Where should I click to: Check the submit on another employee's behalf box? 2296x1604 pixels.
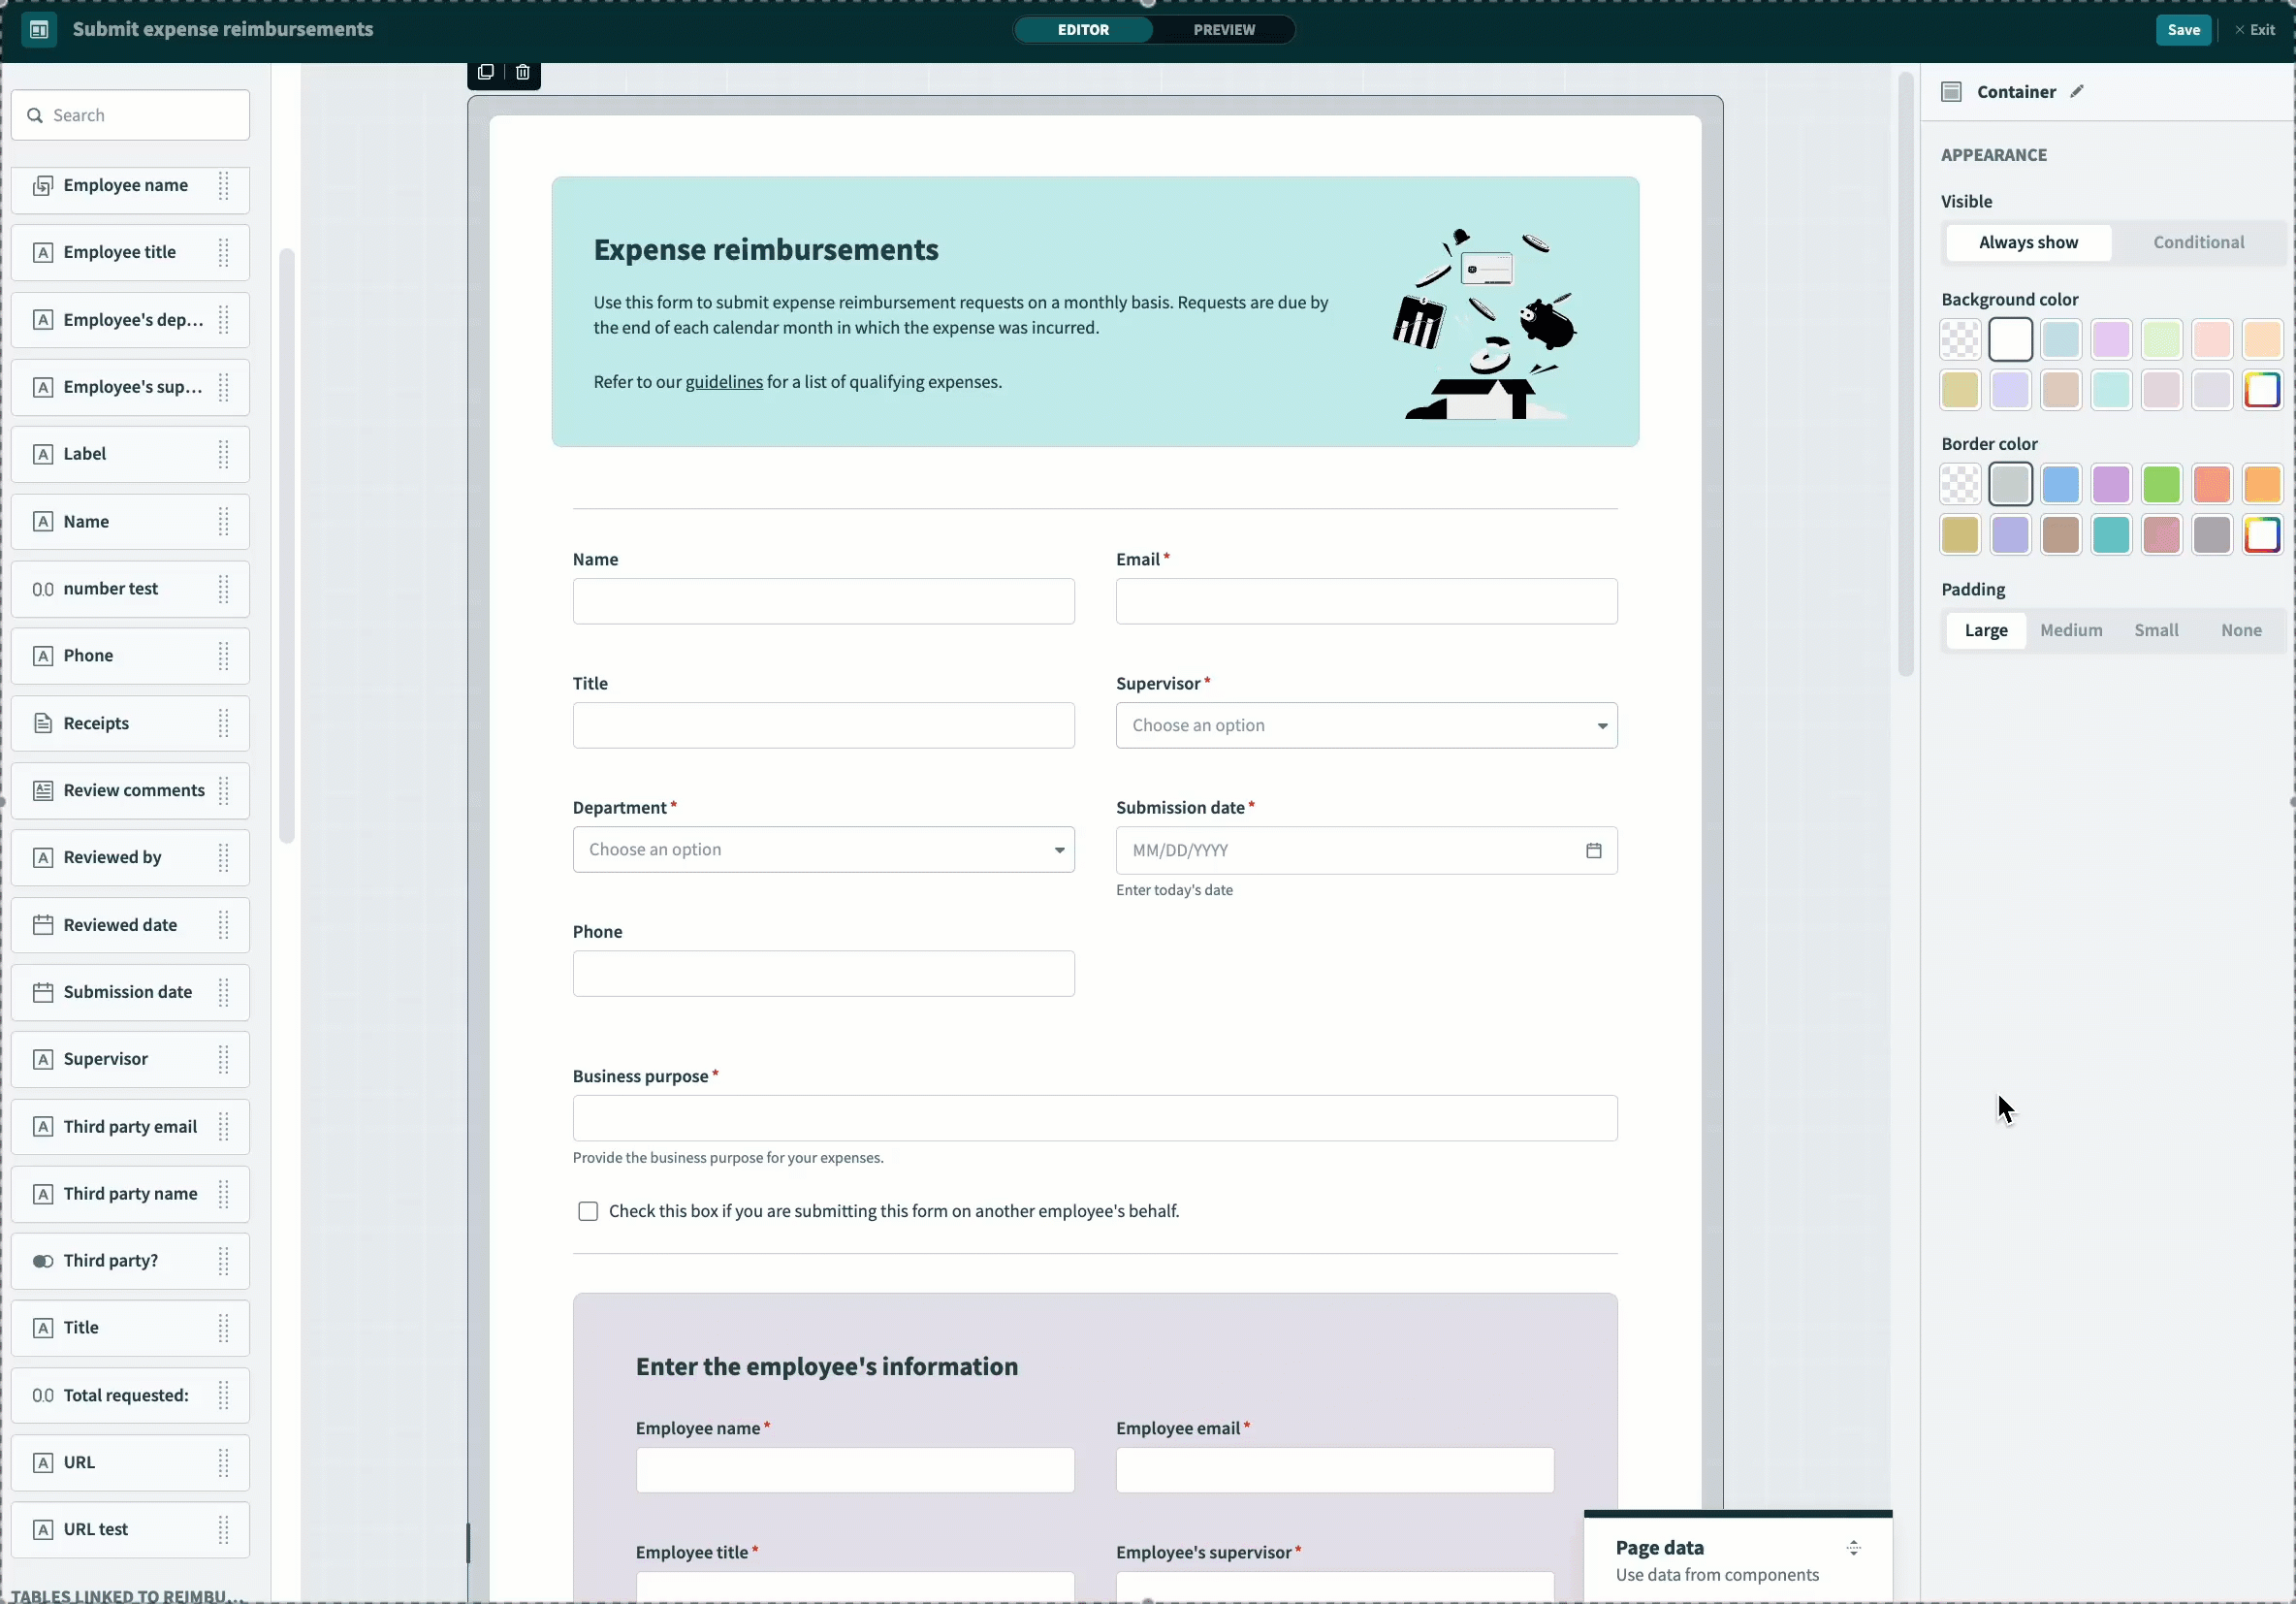coord(588,1211)
